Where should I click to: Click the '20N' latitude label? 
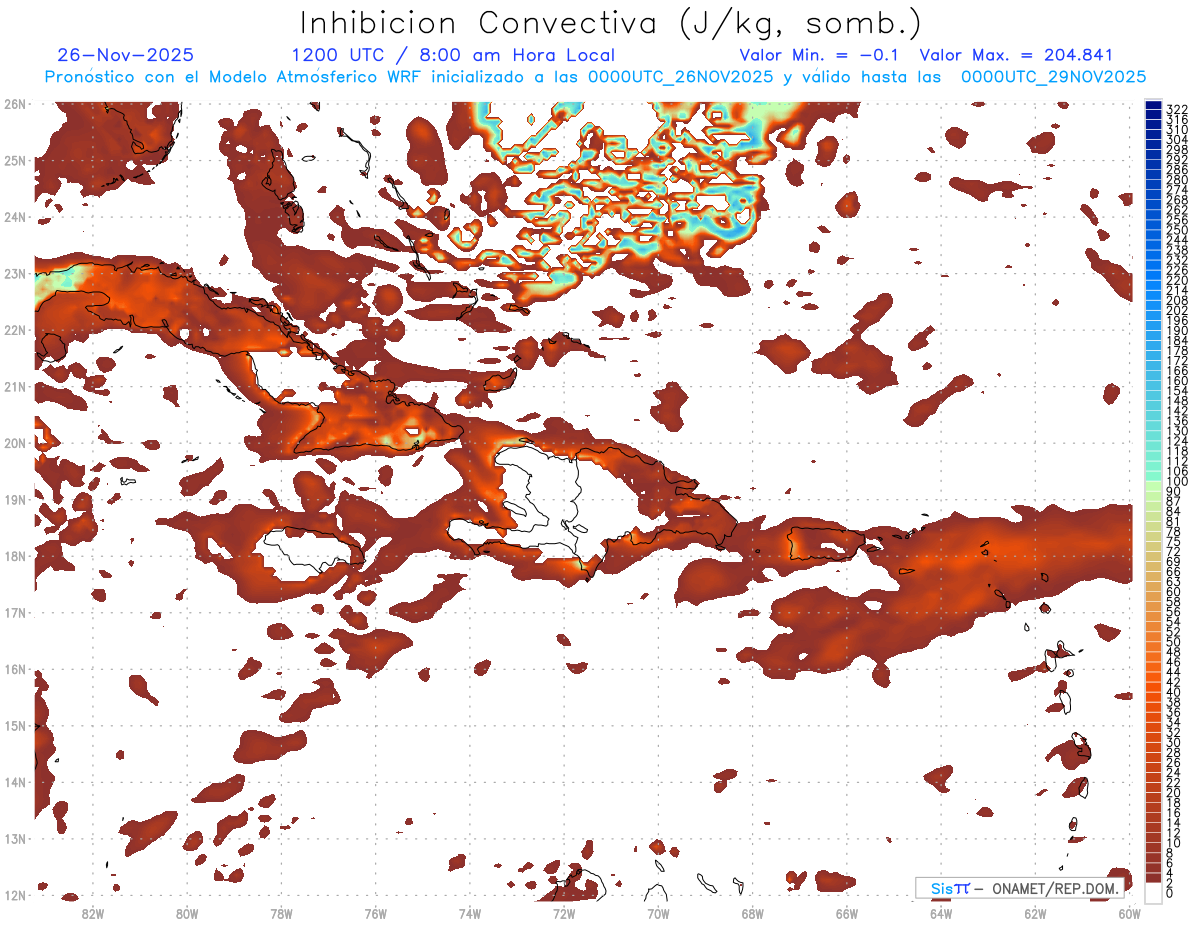(15, 443)
